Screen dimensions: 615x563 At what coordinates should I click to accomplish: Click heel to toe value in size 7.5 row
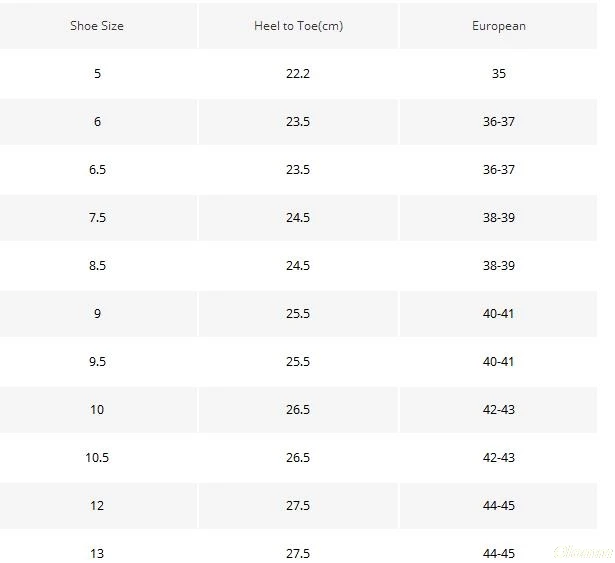(x=298, y=218)
